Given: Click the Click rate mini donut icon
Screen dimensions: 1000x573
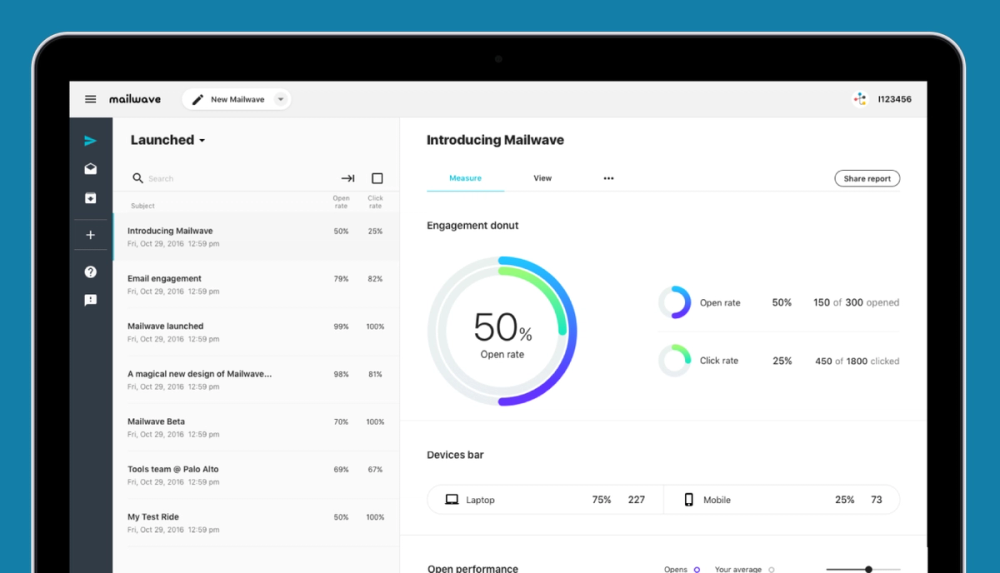Looking at the screenshot, I should pos(675,361).
